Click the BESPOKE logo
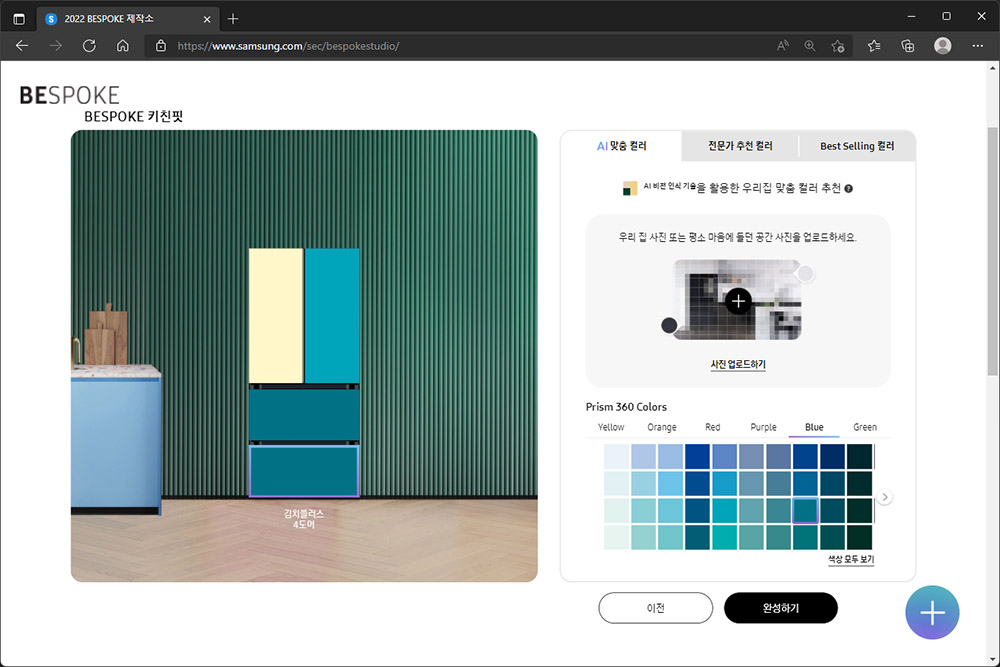The height and width of the screenshot is (667, 1000). (70, 95)
